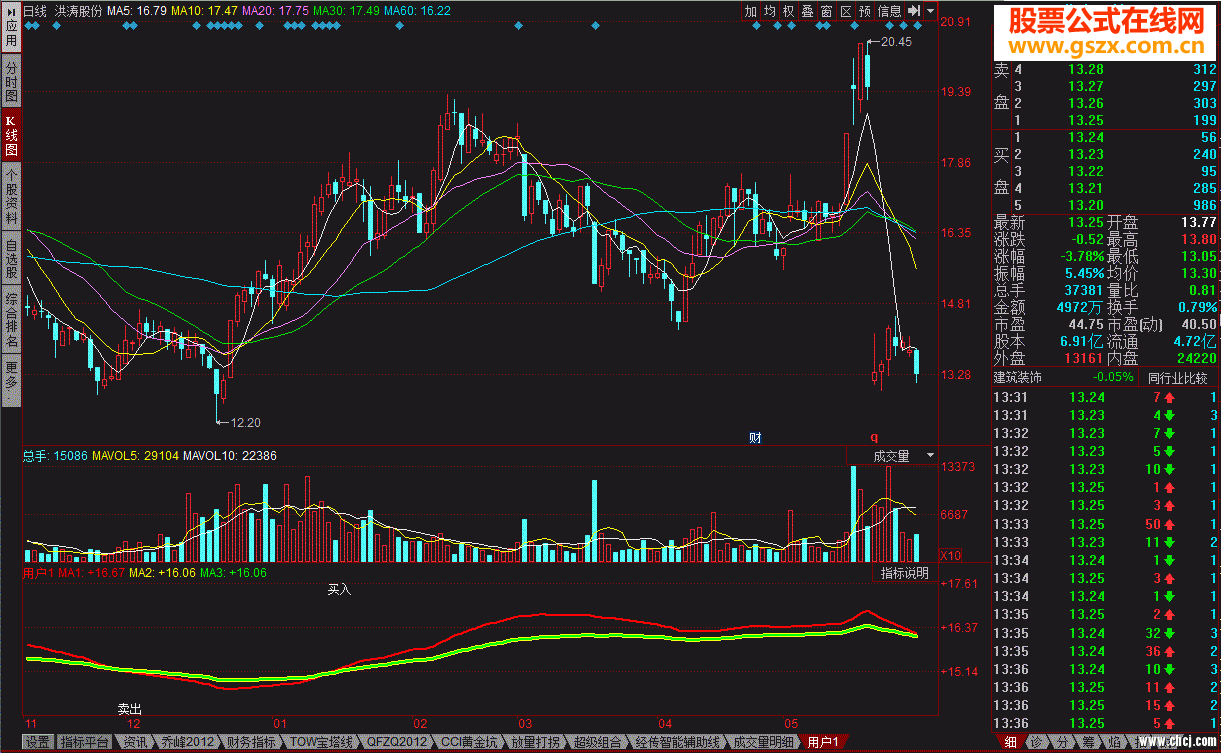The image size is (1221, 753).
Task: Open the dropdown arrow at toolbar end
Action: pos(930,11)
